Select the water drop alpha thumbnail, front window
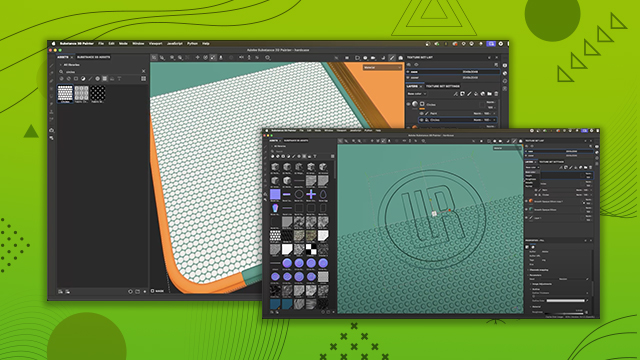Screen dimensions: 640x360 (x=323, y=194)
